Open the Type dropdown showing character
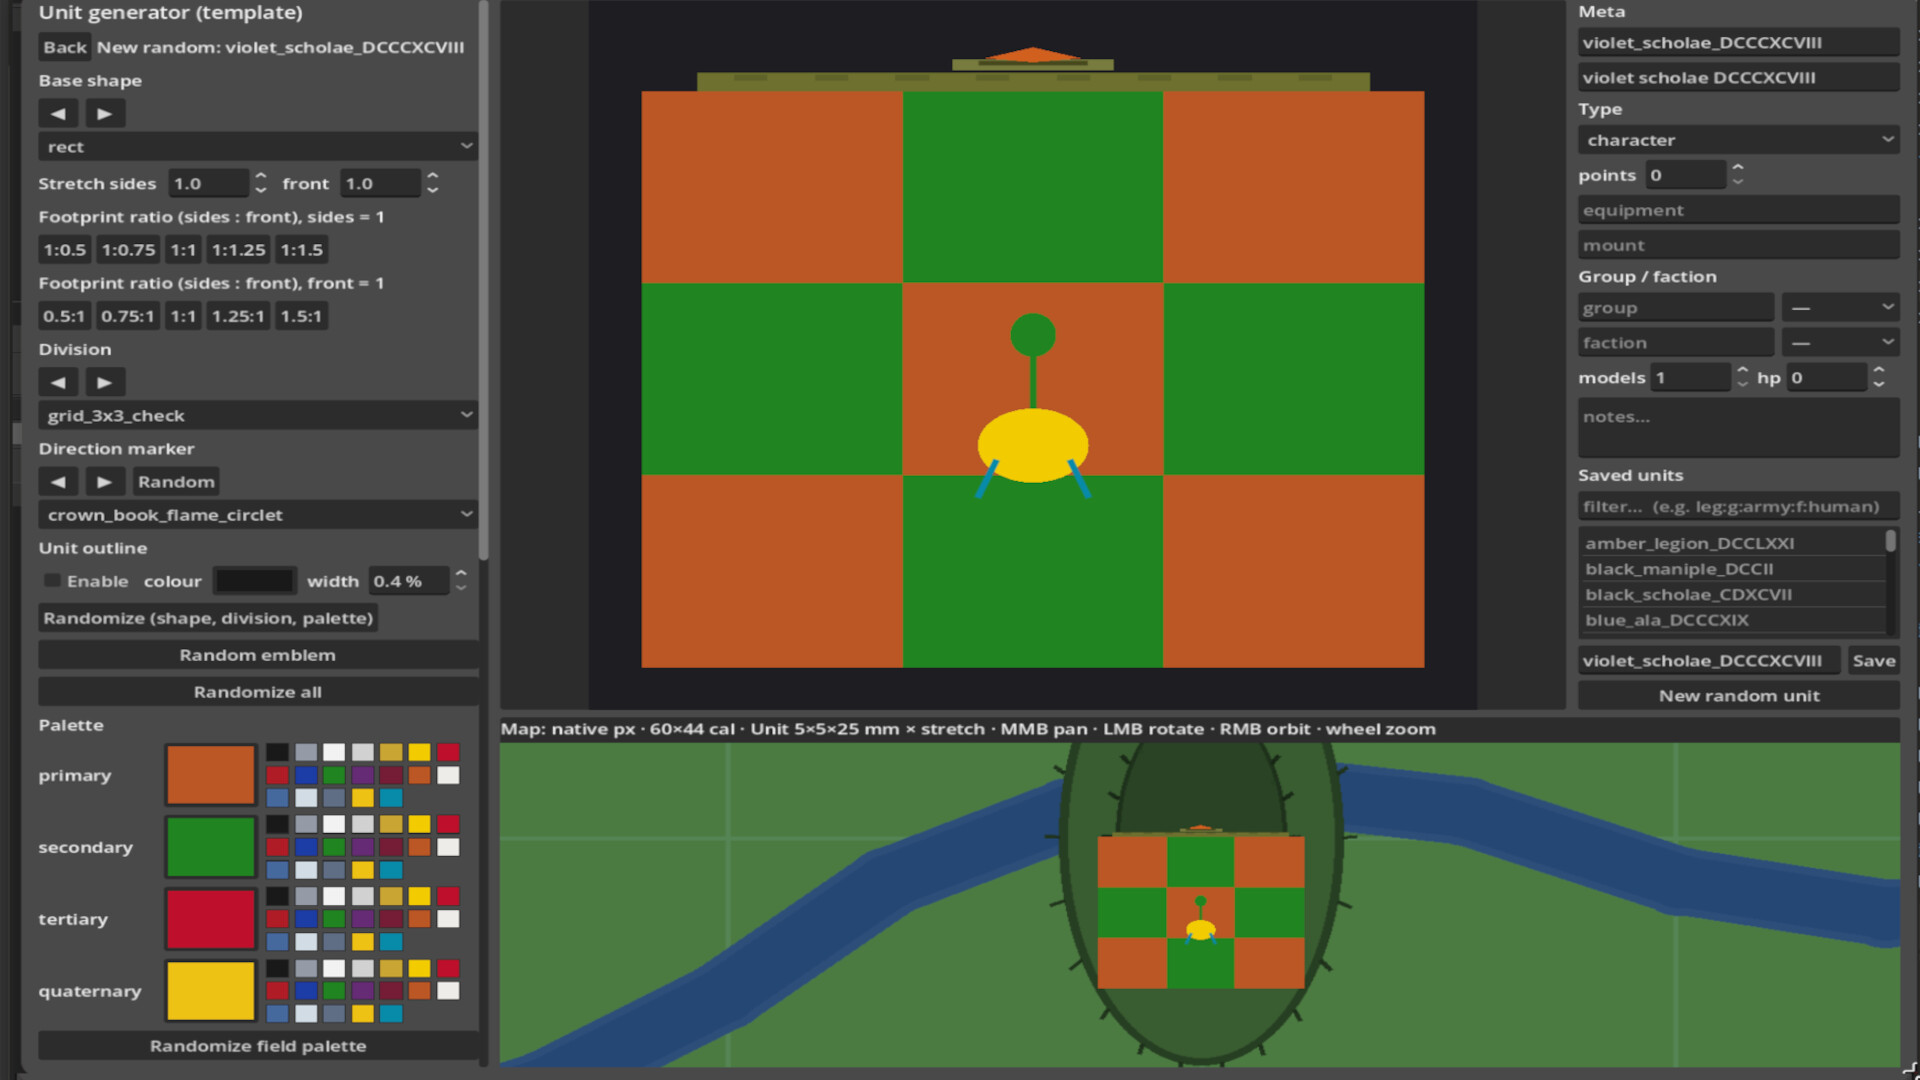 click(1738, 140)
